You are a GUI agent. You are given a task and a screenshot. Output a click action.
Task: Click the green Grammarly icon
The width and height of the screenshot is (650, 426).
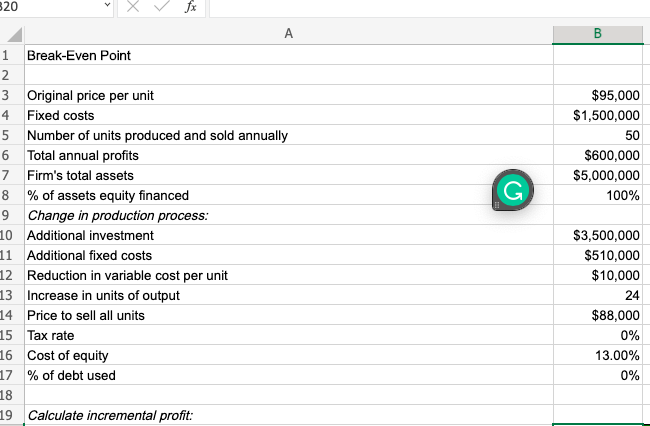pos(512,190)
